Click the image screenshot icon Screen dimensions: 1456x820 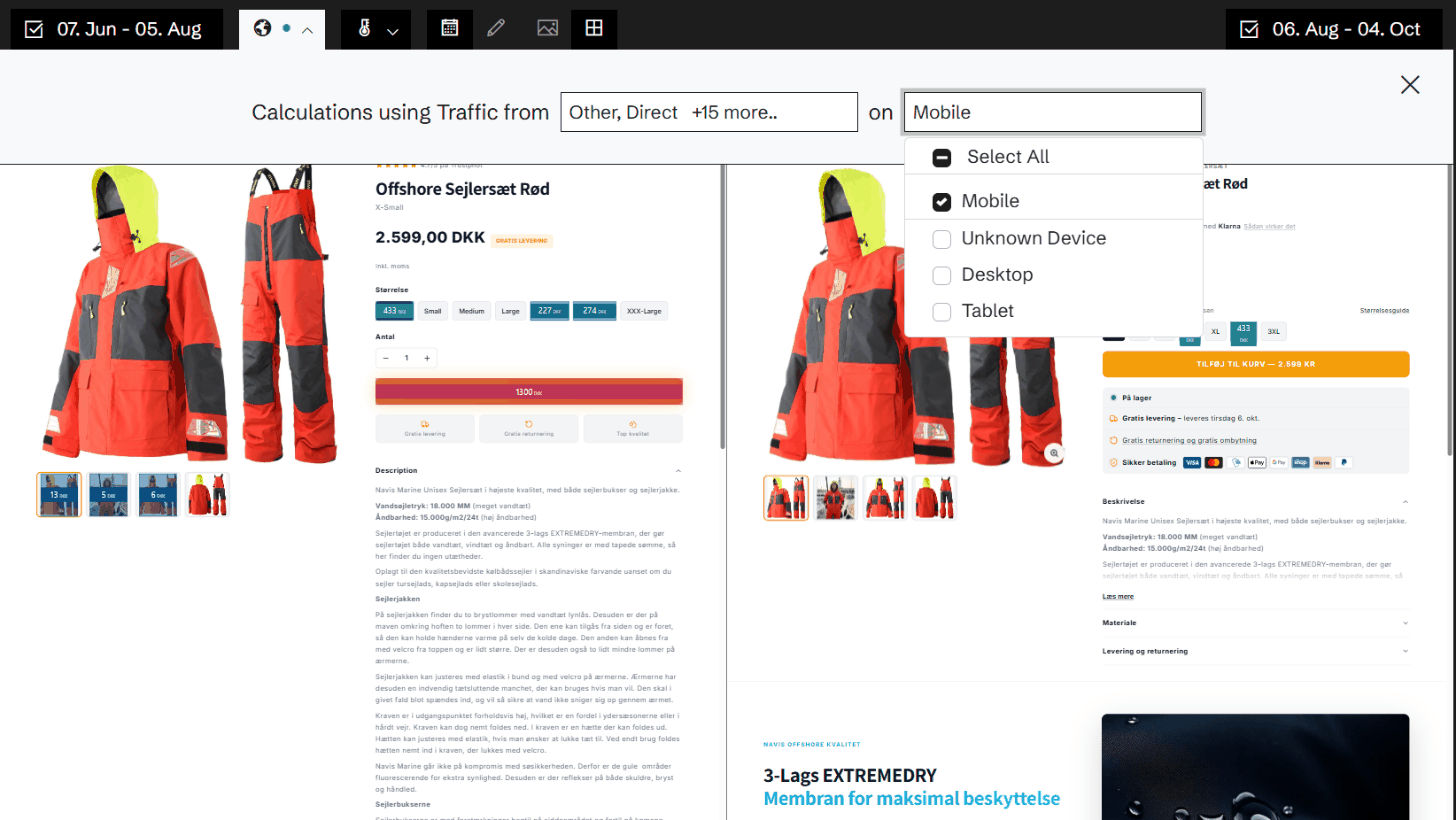click(547, 29)
